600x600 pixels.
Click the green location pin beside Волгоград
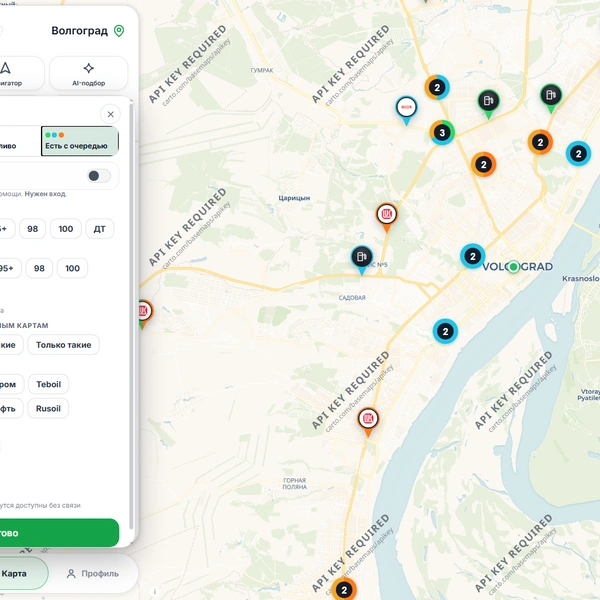(x=119, y=31)
